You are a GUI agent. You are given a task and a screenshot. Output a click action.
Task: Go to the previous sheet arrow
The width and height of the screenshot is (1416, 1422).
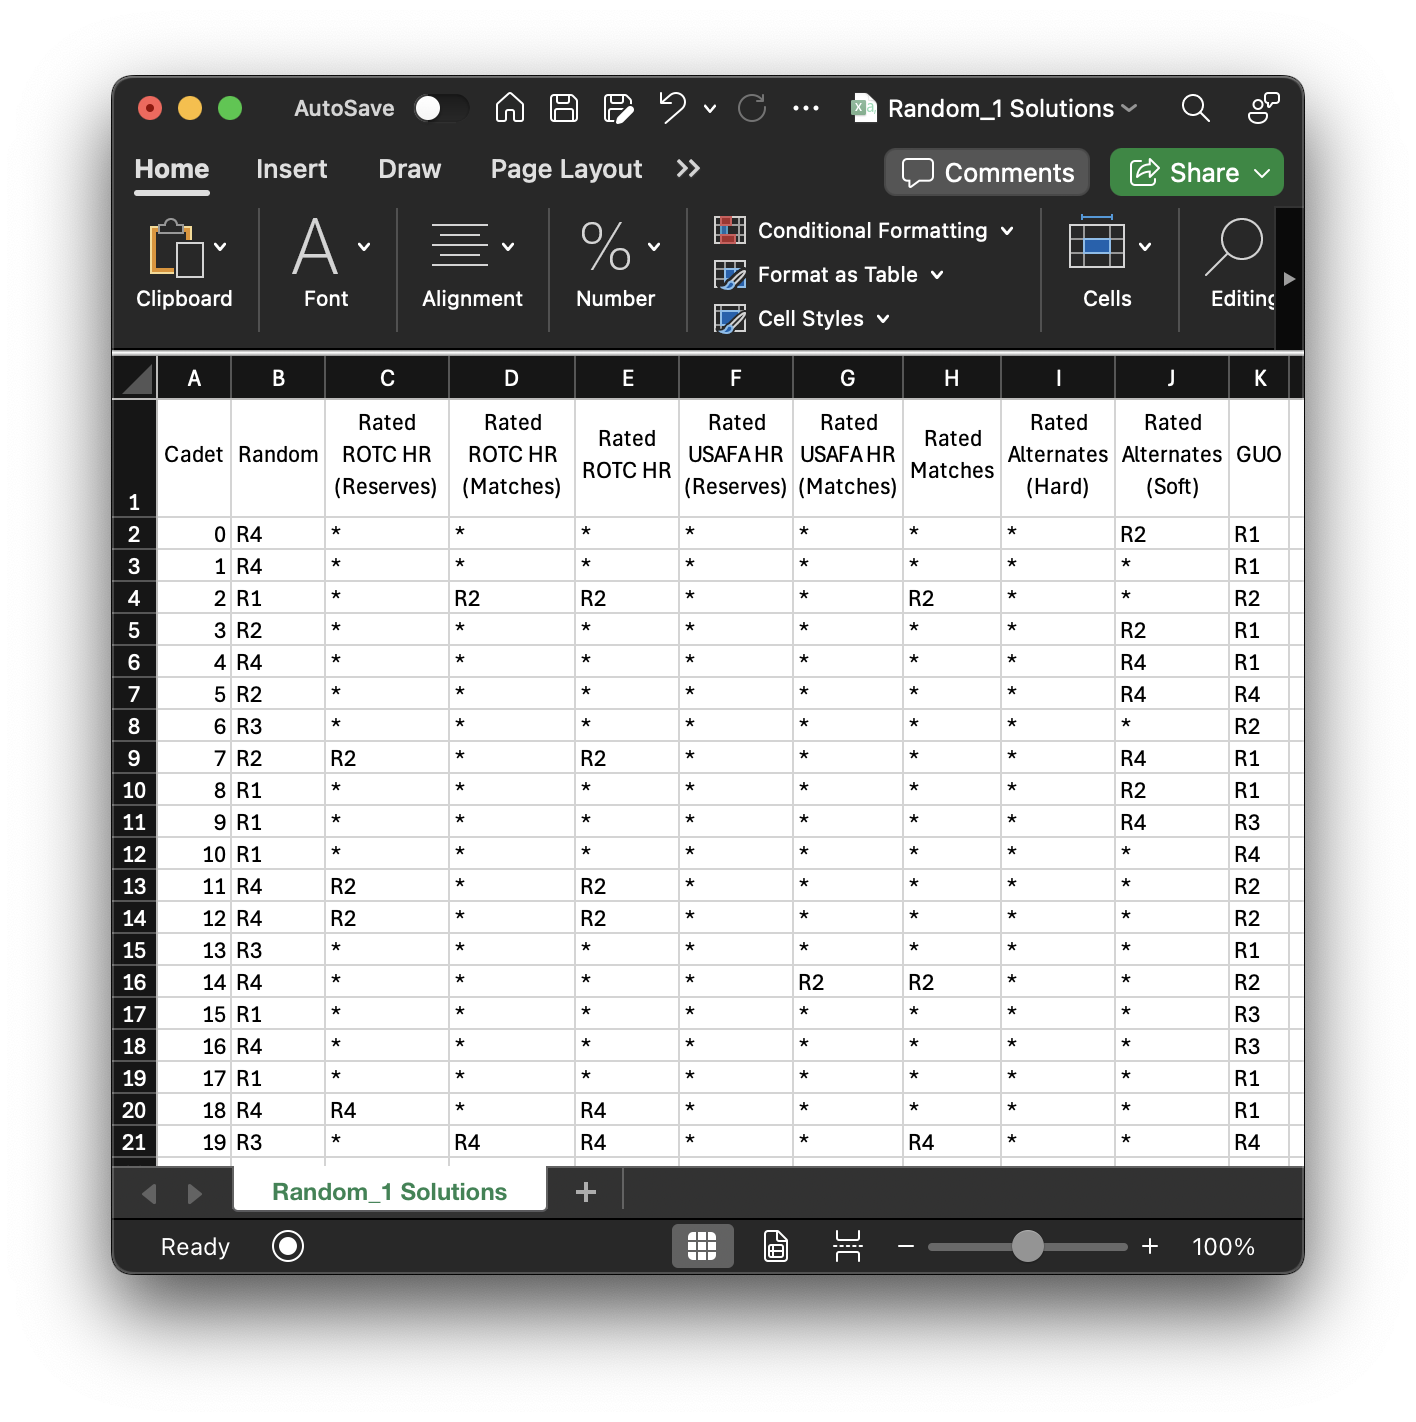(x=150, y=1193)
